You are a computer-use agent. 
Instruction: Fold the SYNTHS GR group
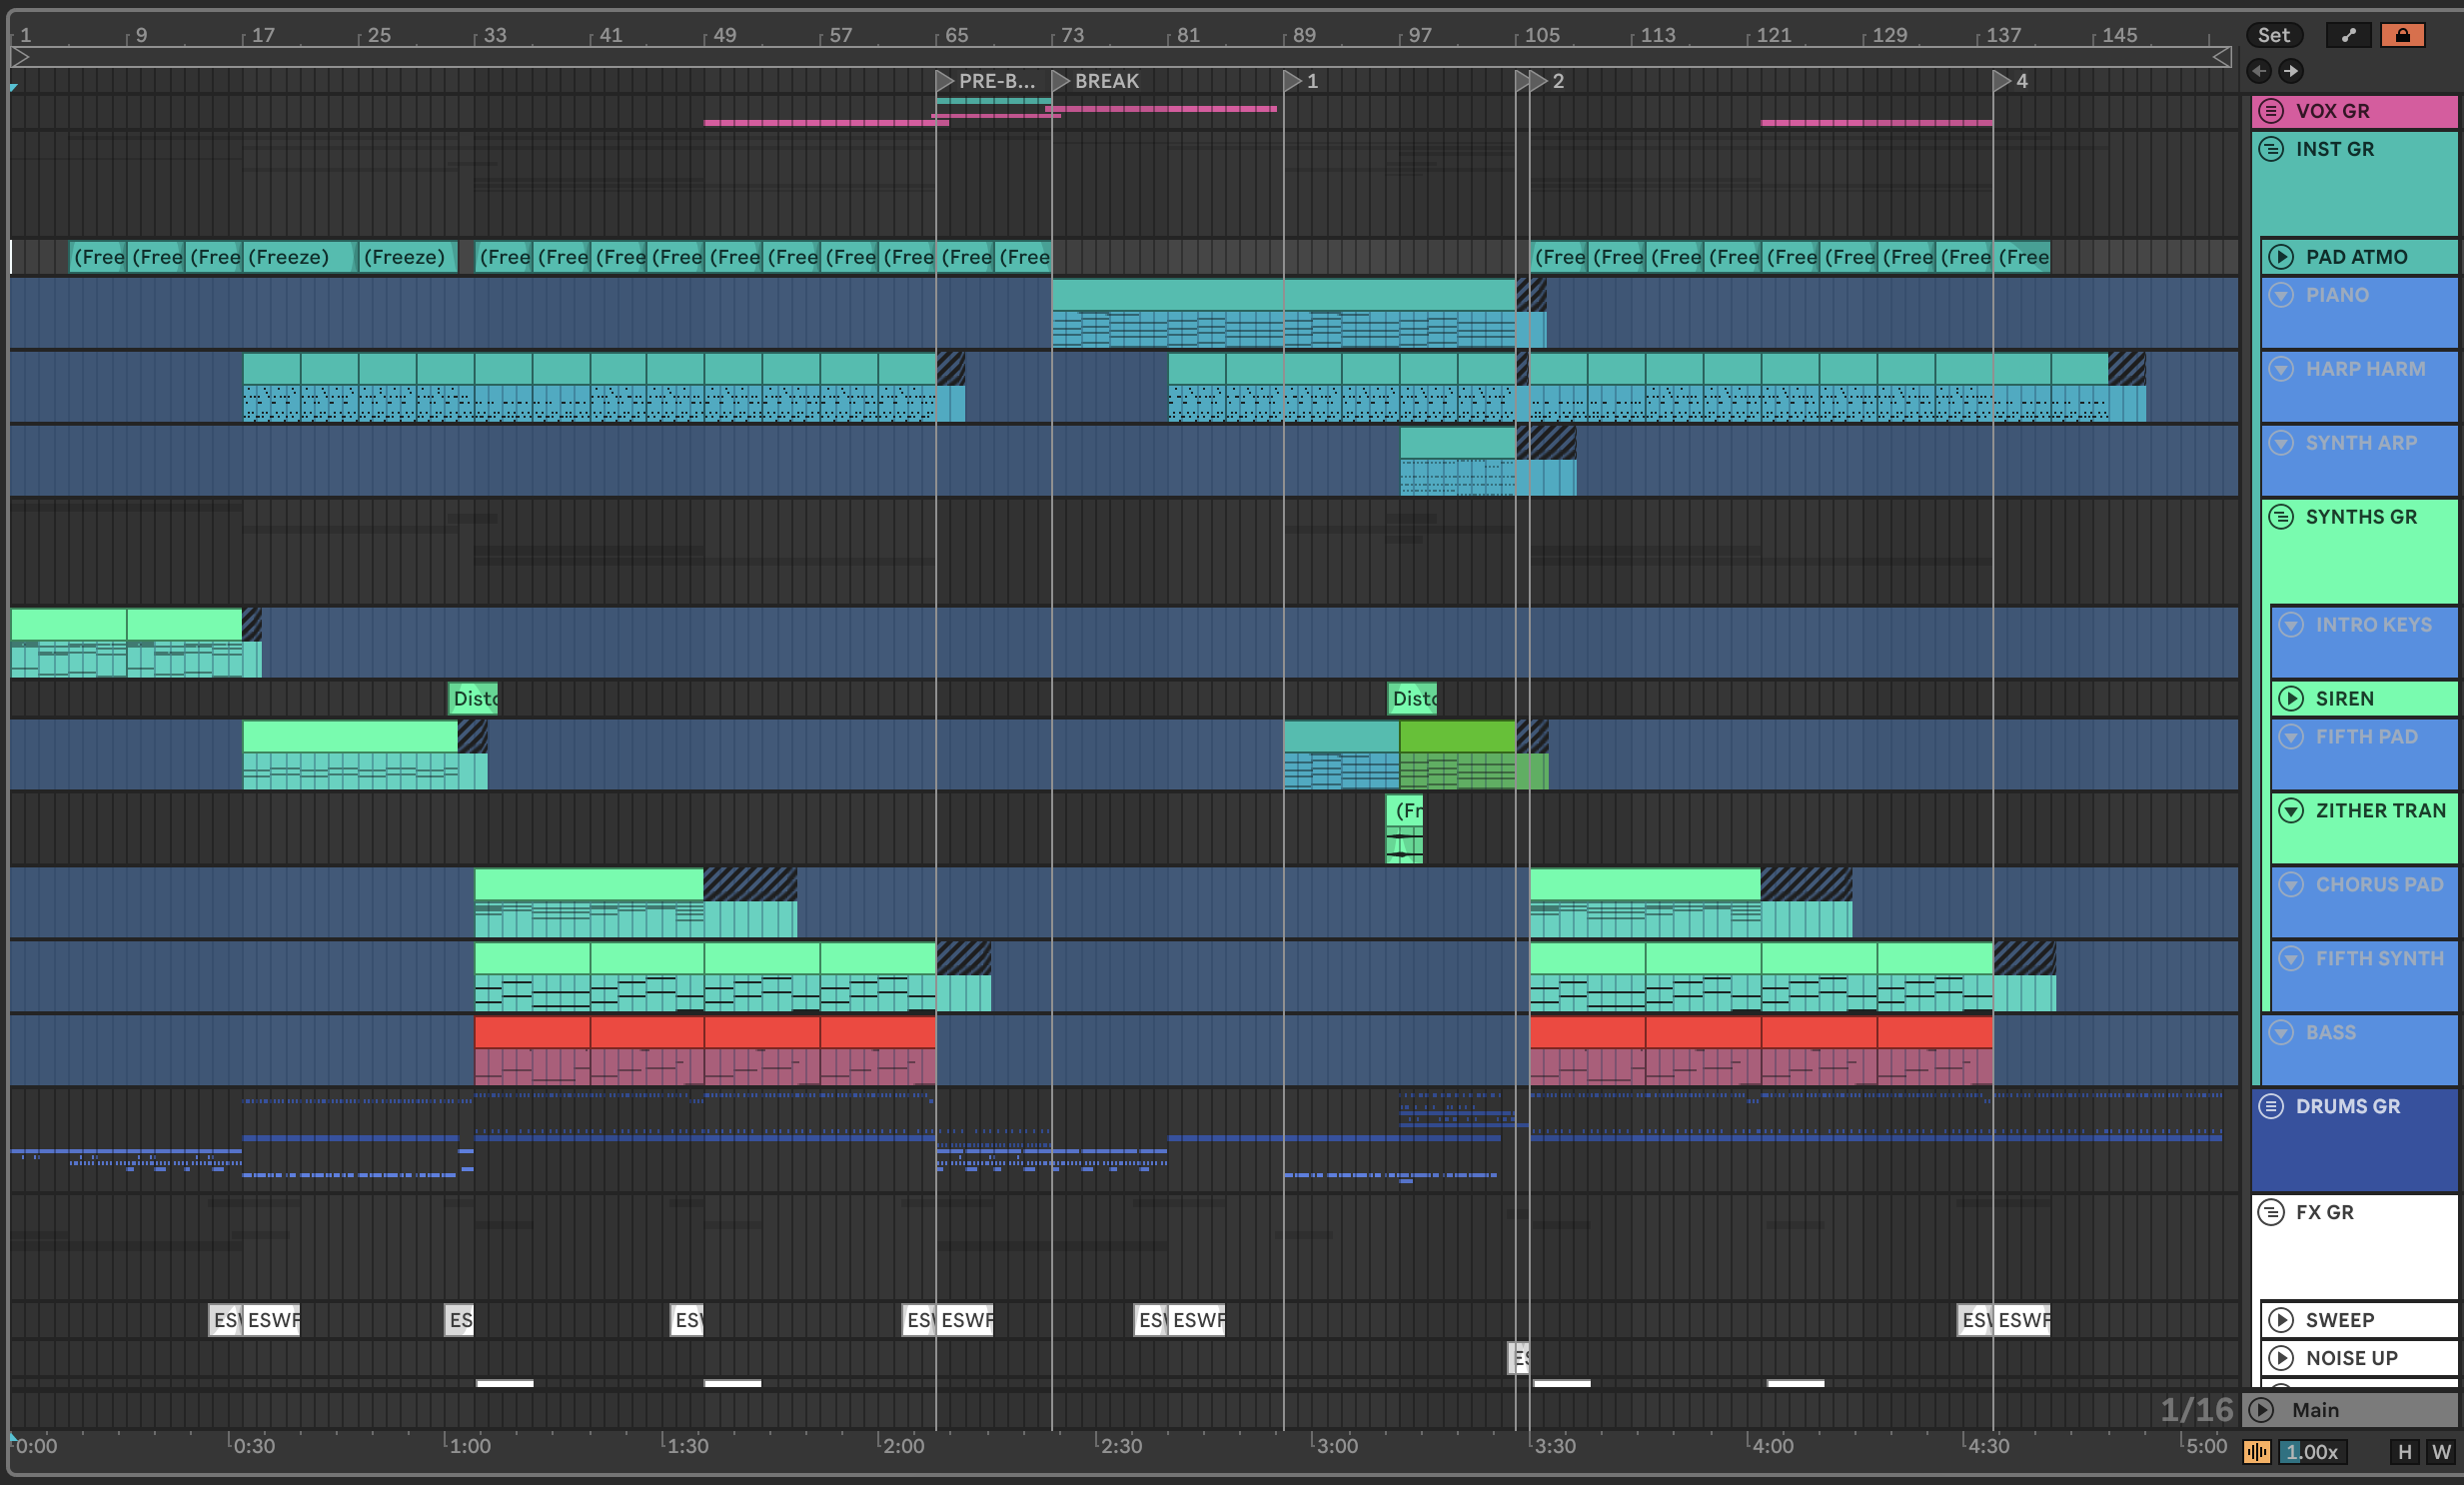click(2281, 517)
